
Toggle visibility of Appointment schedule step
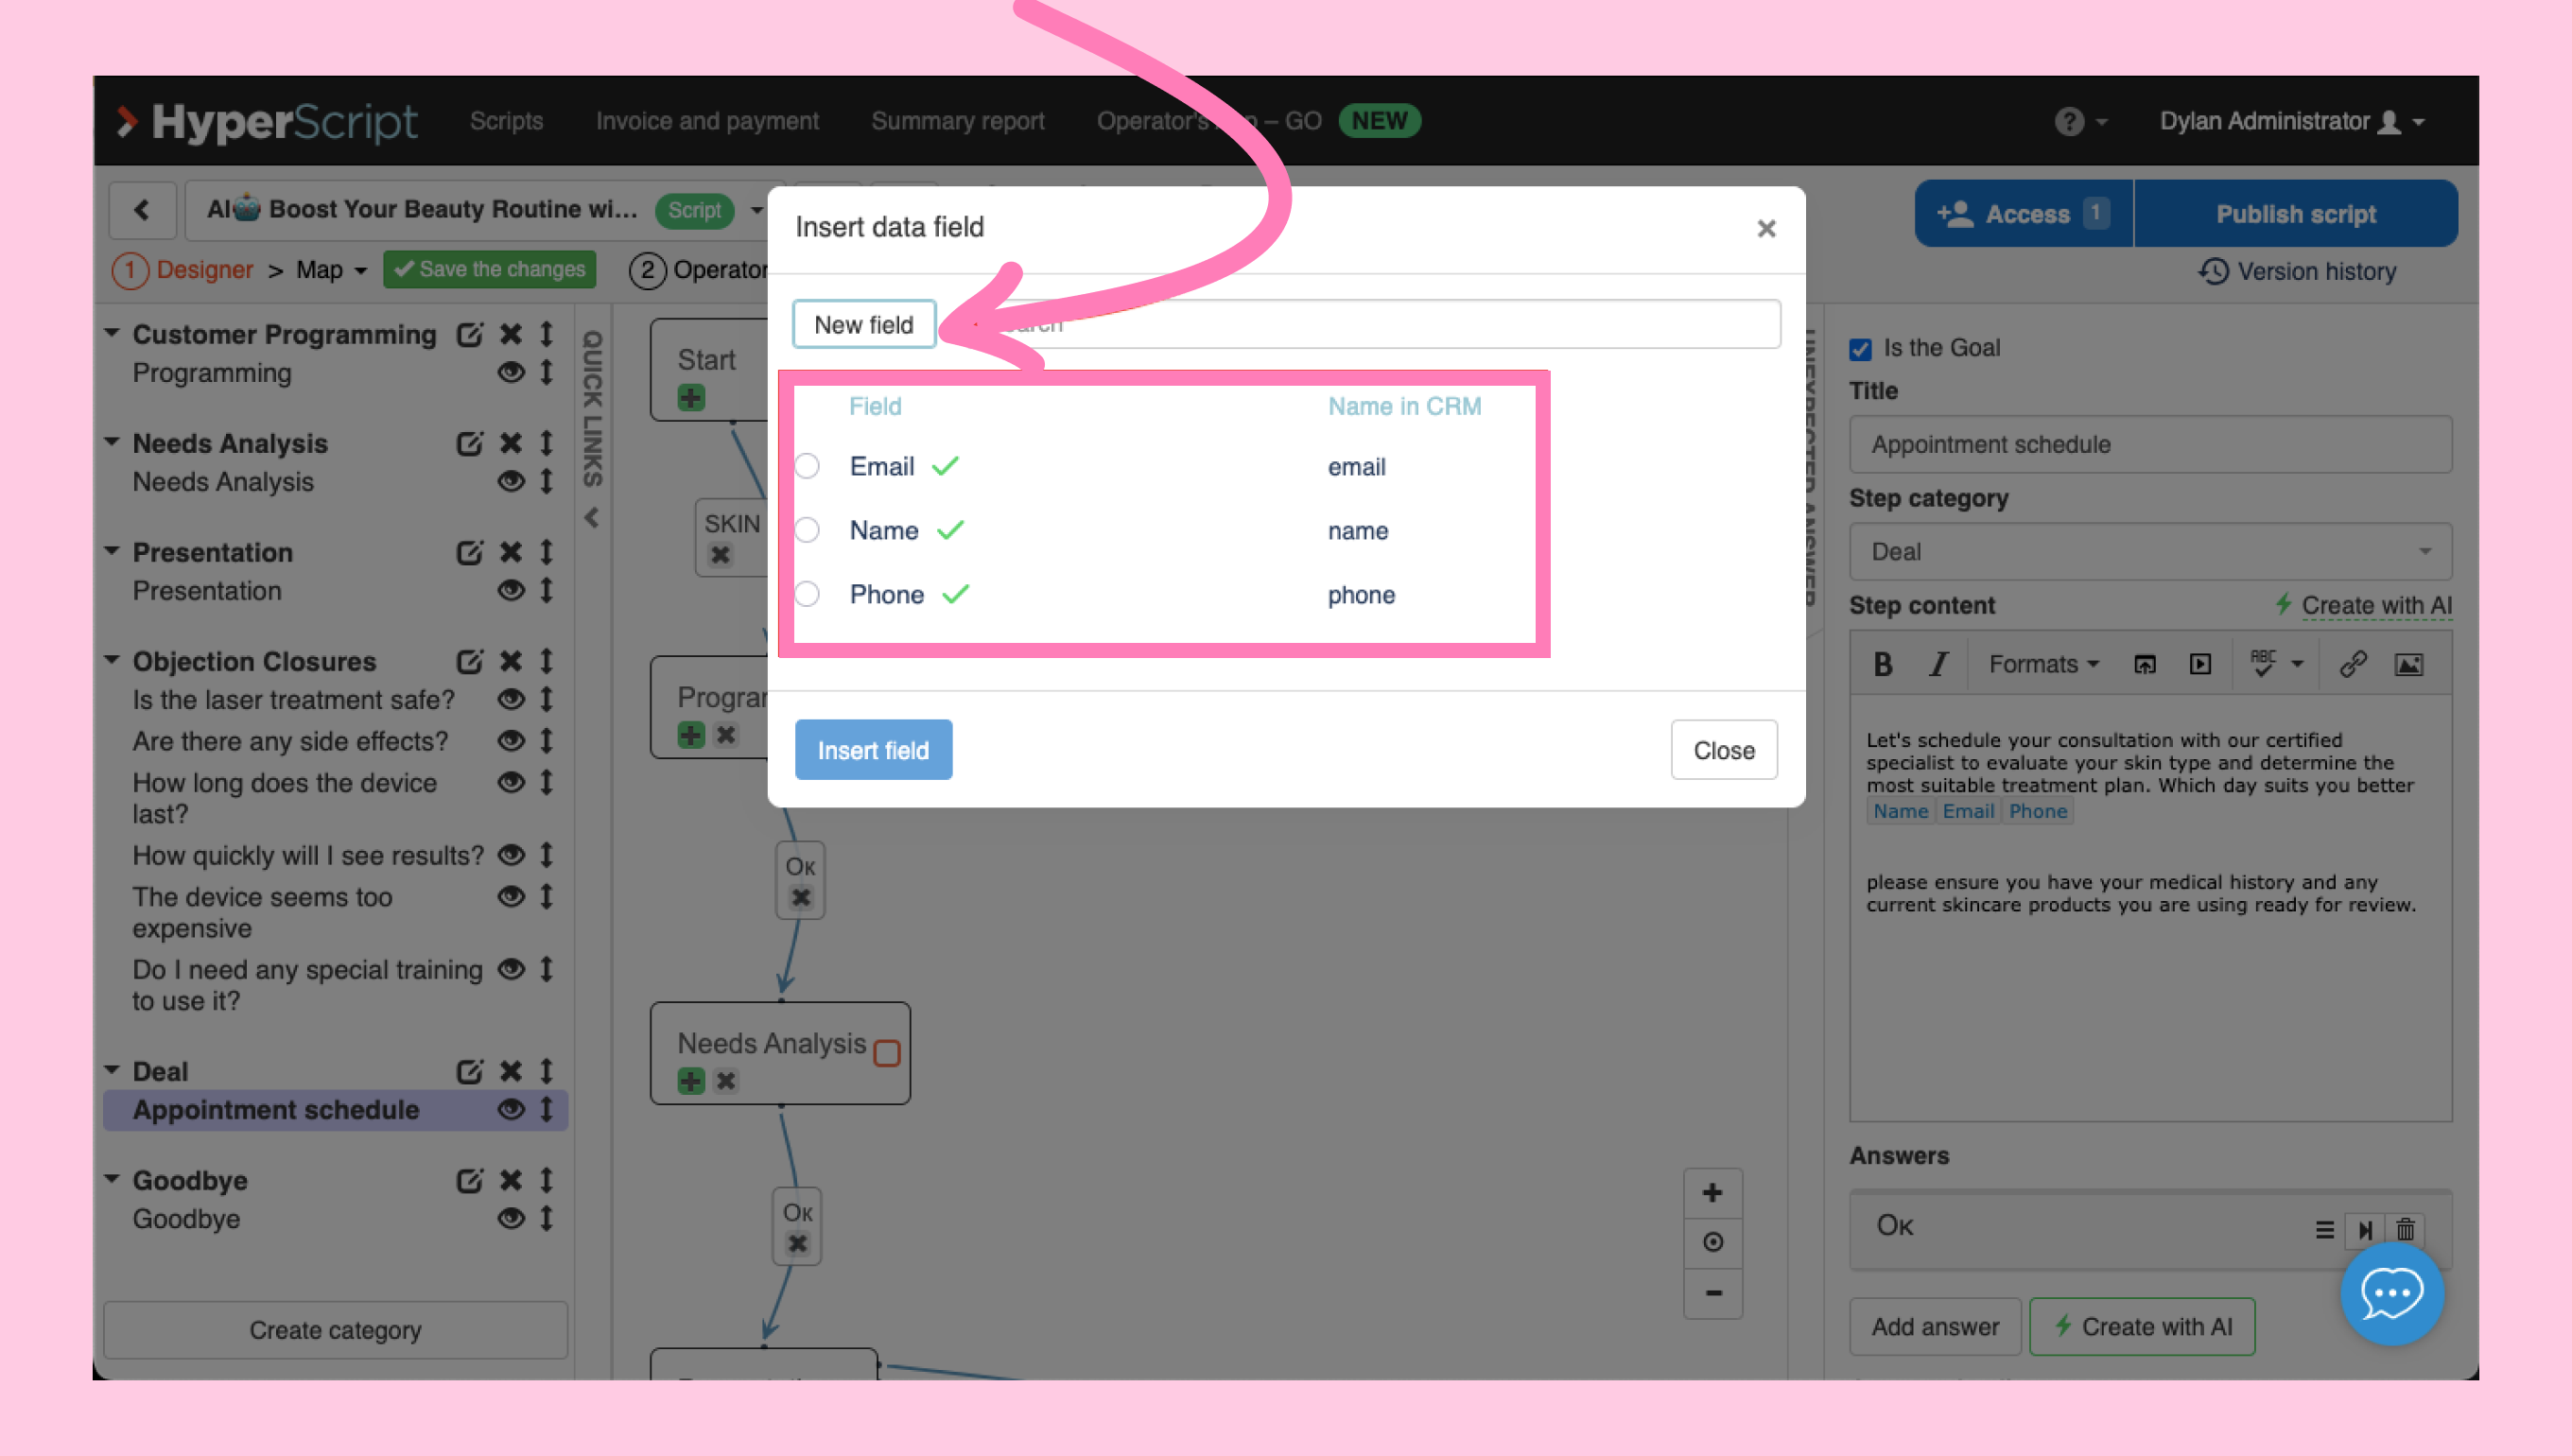[x=511, y=1109]
